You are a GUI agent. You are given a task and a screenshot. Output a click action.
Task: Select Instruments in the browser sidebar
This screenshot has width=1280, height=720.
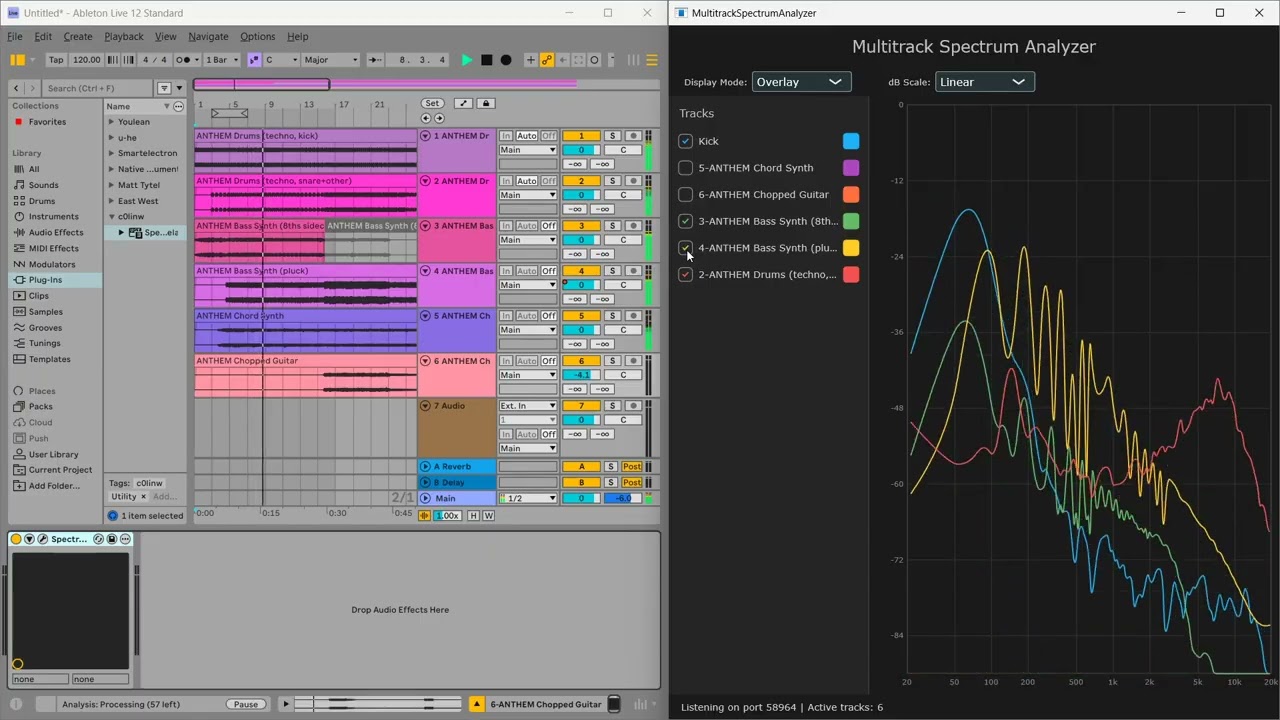click(53, 216)
